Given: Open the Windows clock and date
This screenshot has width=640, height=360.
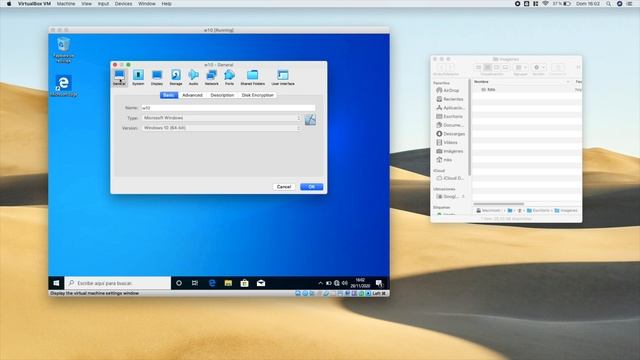Looking at the screenshot, I should (360, 283).
